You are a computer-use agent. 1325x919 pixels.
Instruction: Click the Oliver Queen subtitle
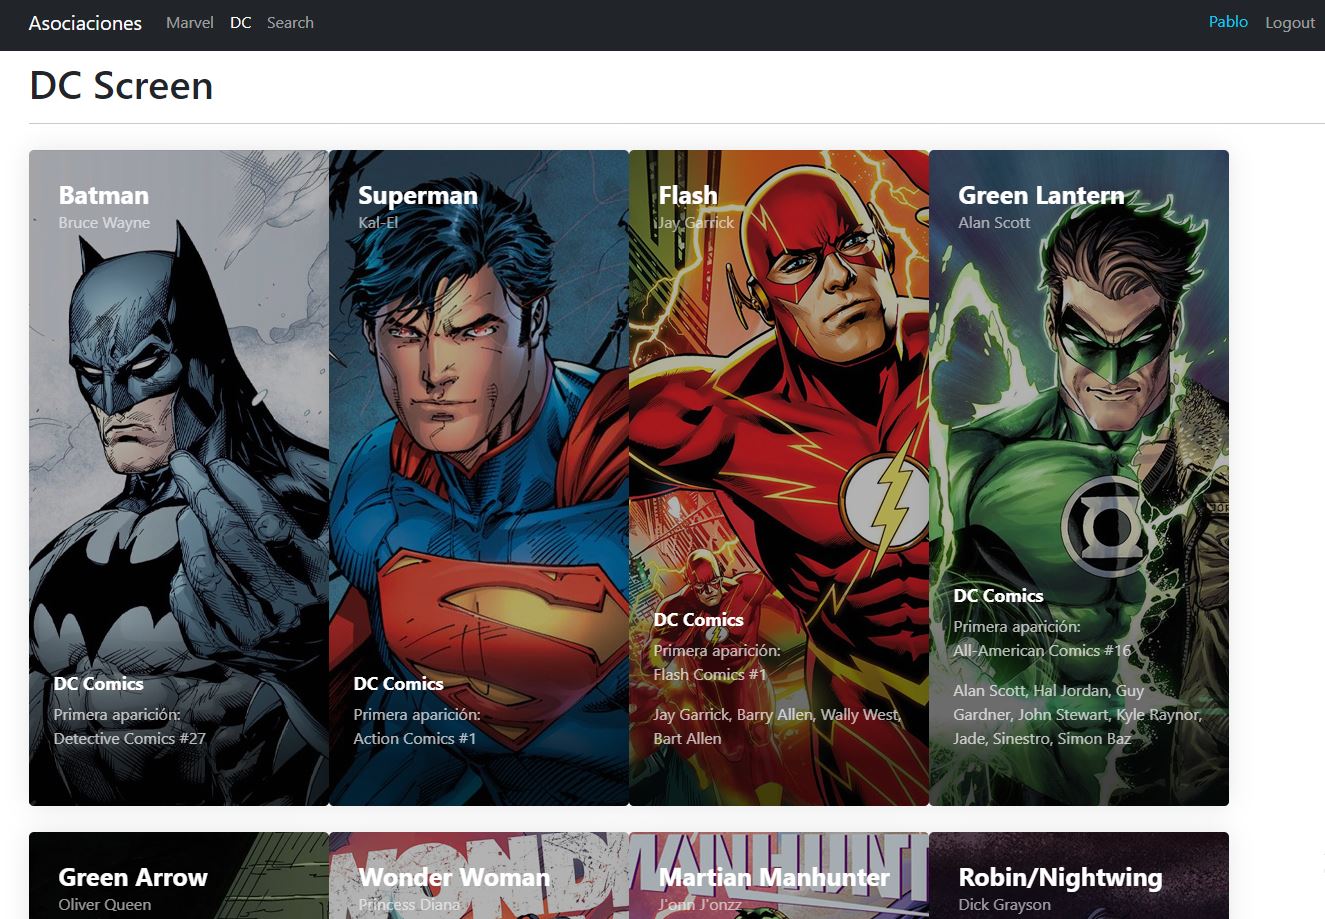pyautogui.click(x=104, y=904)
